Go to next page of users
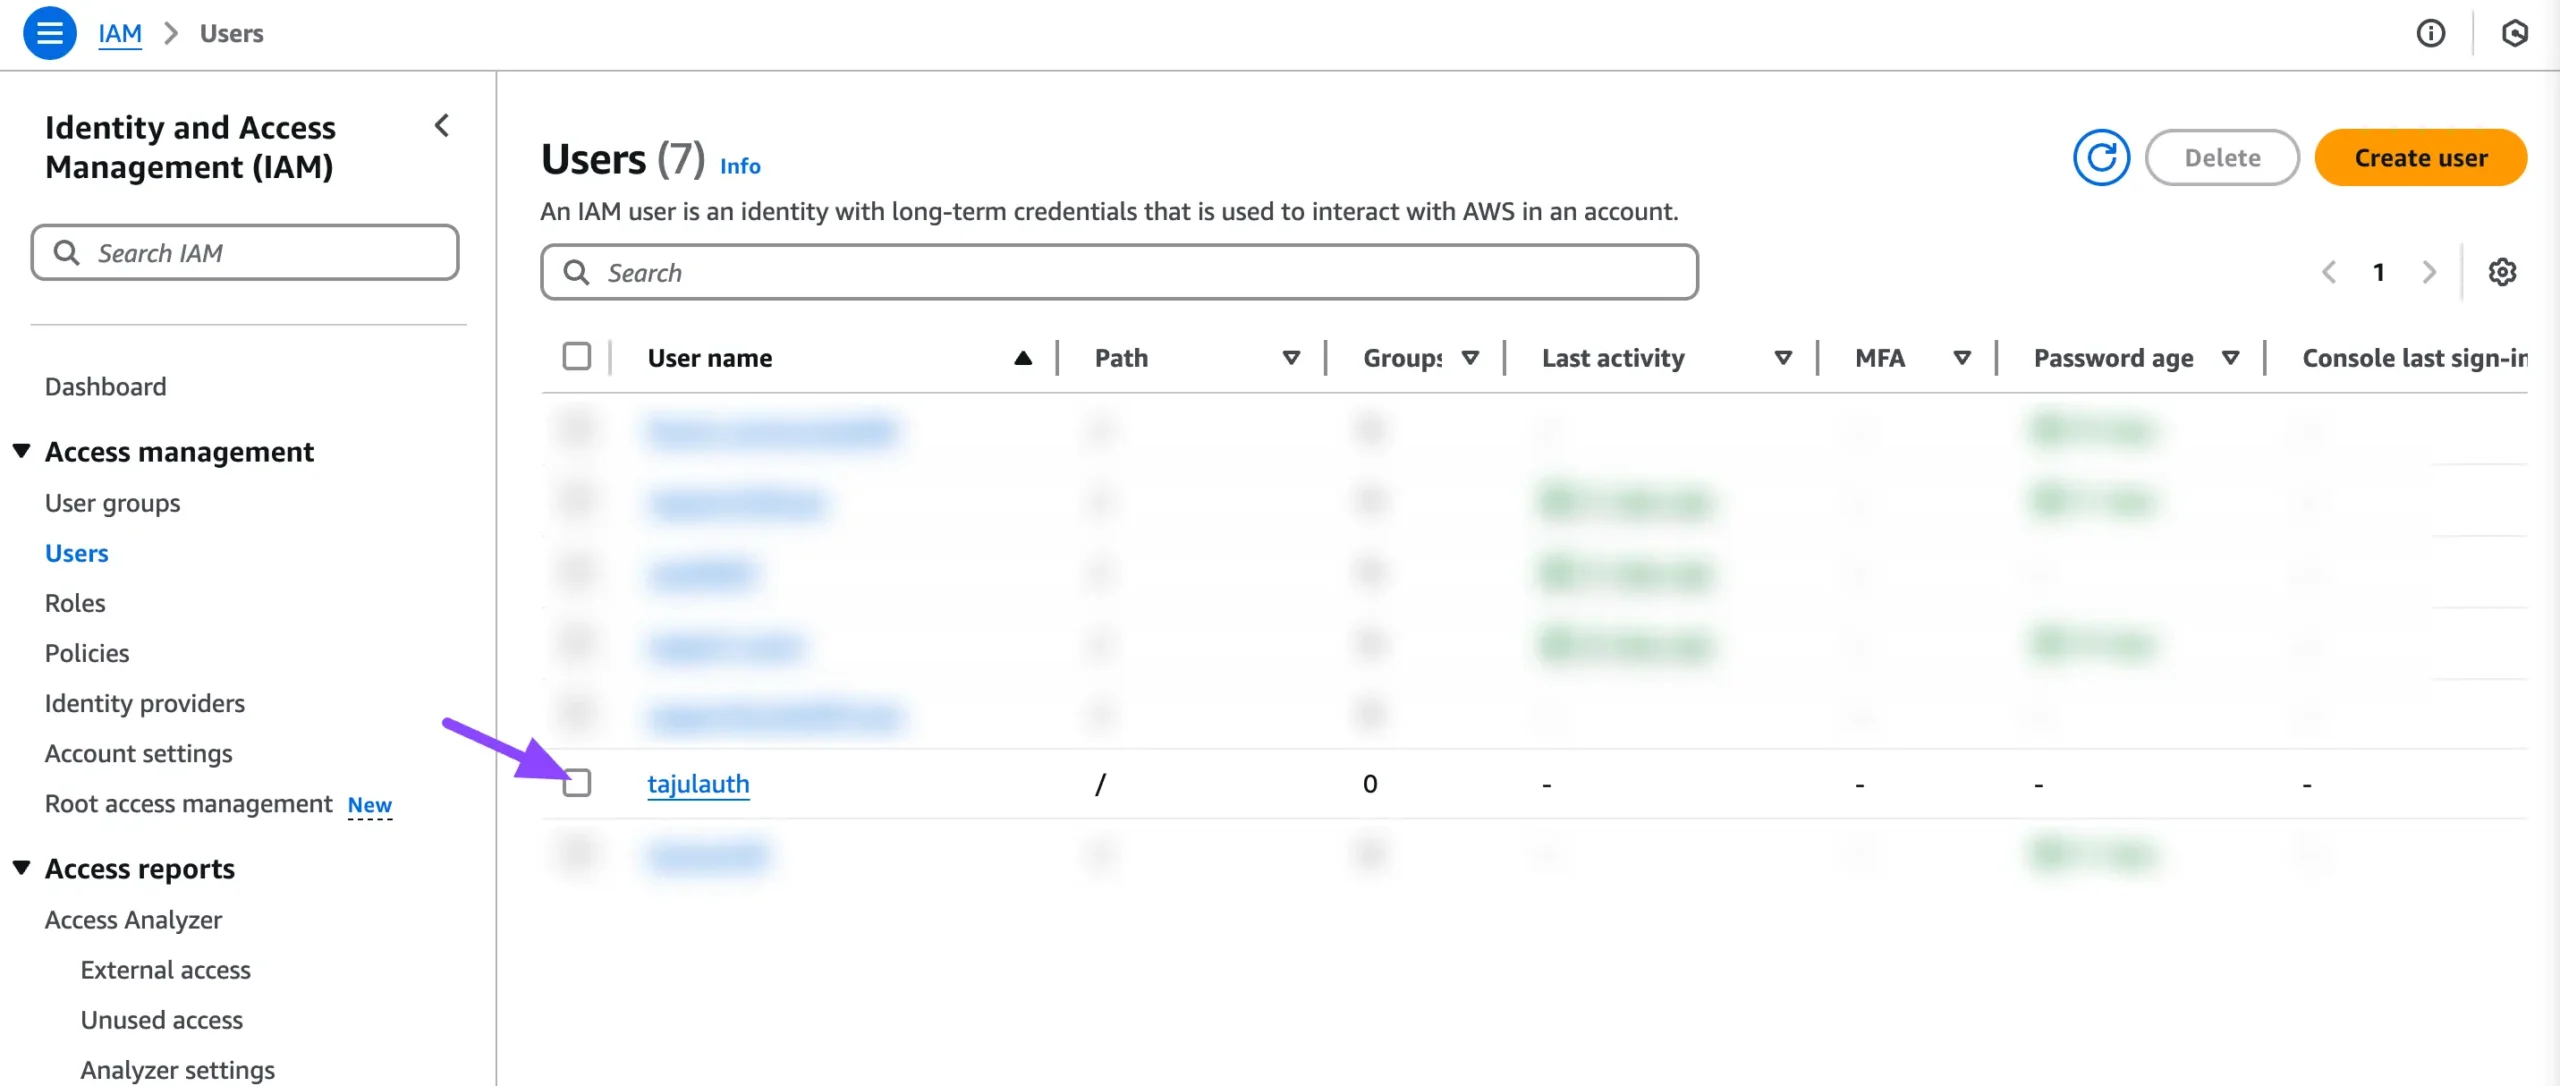This screenshot has height=1086, width=2560. coord(2429,272)
